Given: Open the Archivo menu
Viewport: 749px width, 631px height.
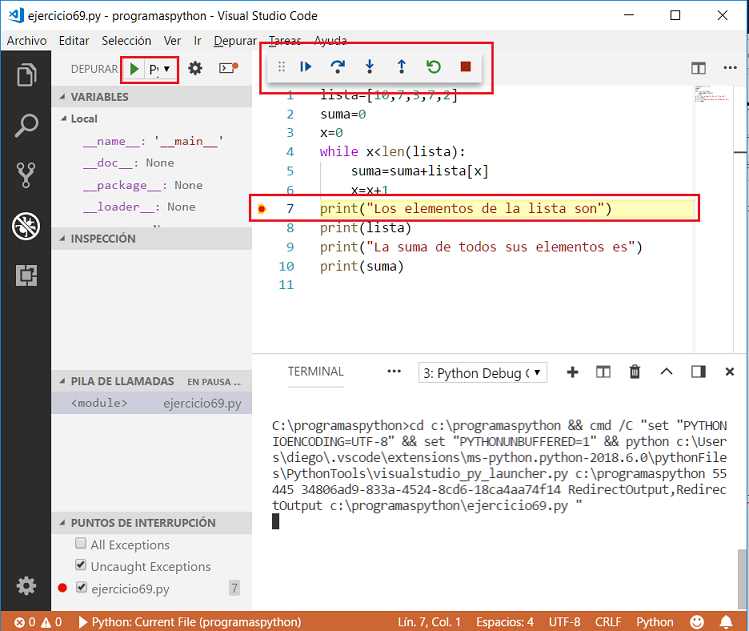Looking at the screenshot, I should click(x=27, y=41).
